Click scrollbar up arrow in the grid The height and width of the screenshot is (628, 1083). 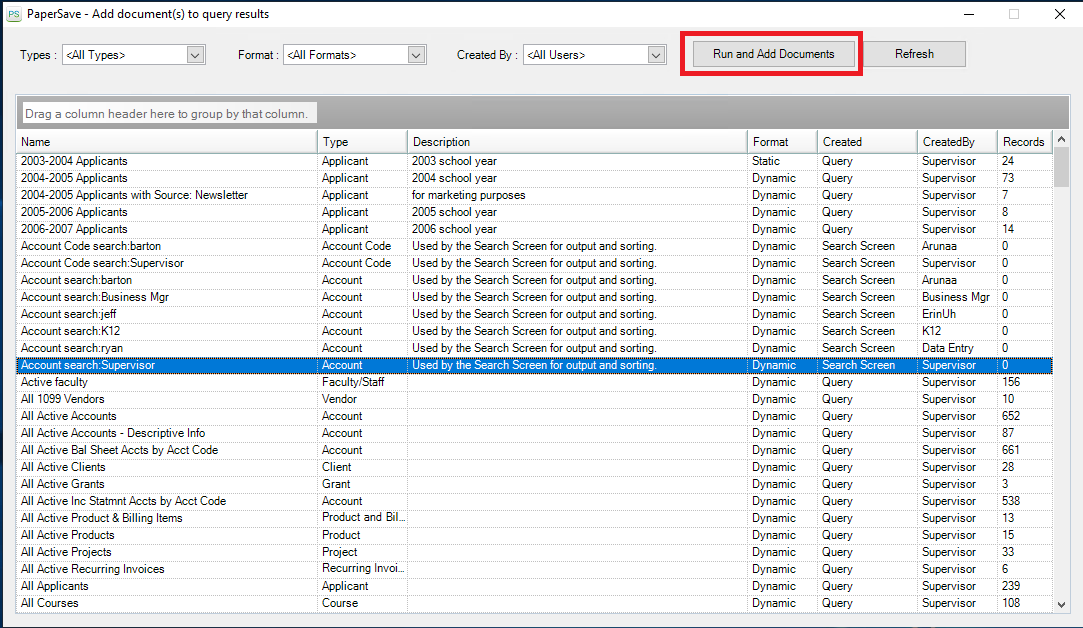pos(1062,142)
